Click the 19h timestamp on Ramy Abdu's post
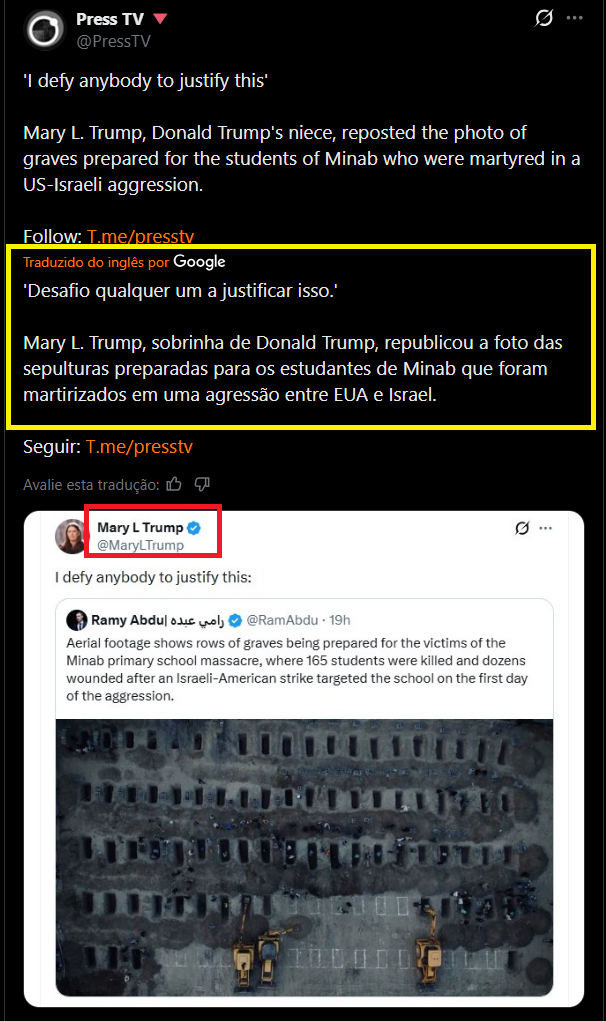The width and height of the screenshot is (606, 1021). [x=339, y=620]
